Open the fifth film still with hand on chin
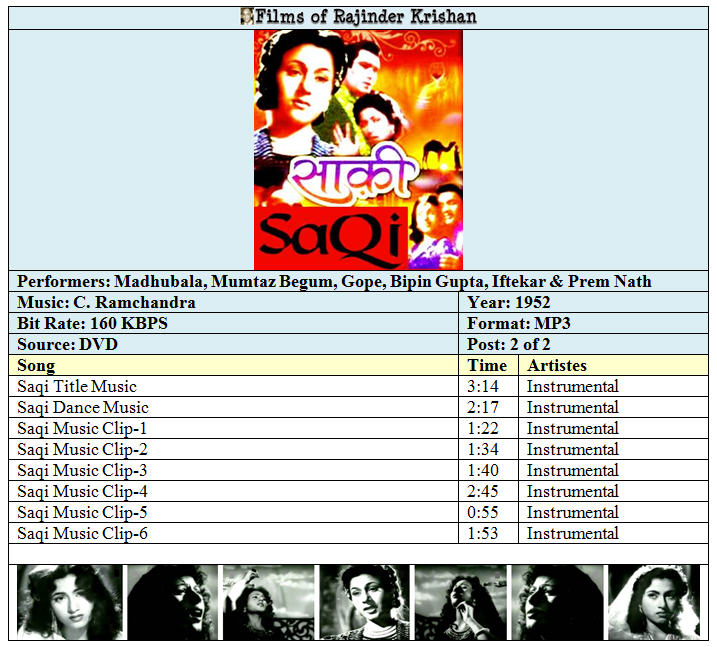717x647 pixels. tap(460, 602)
